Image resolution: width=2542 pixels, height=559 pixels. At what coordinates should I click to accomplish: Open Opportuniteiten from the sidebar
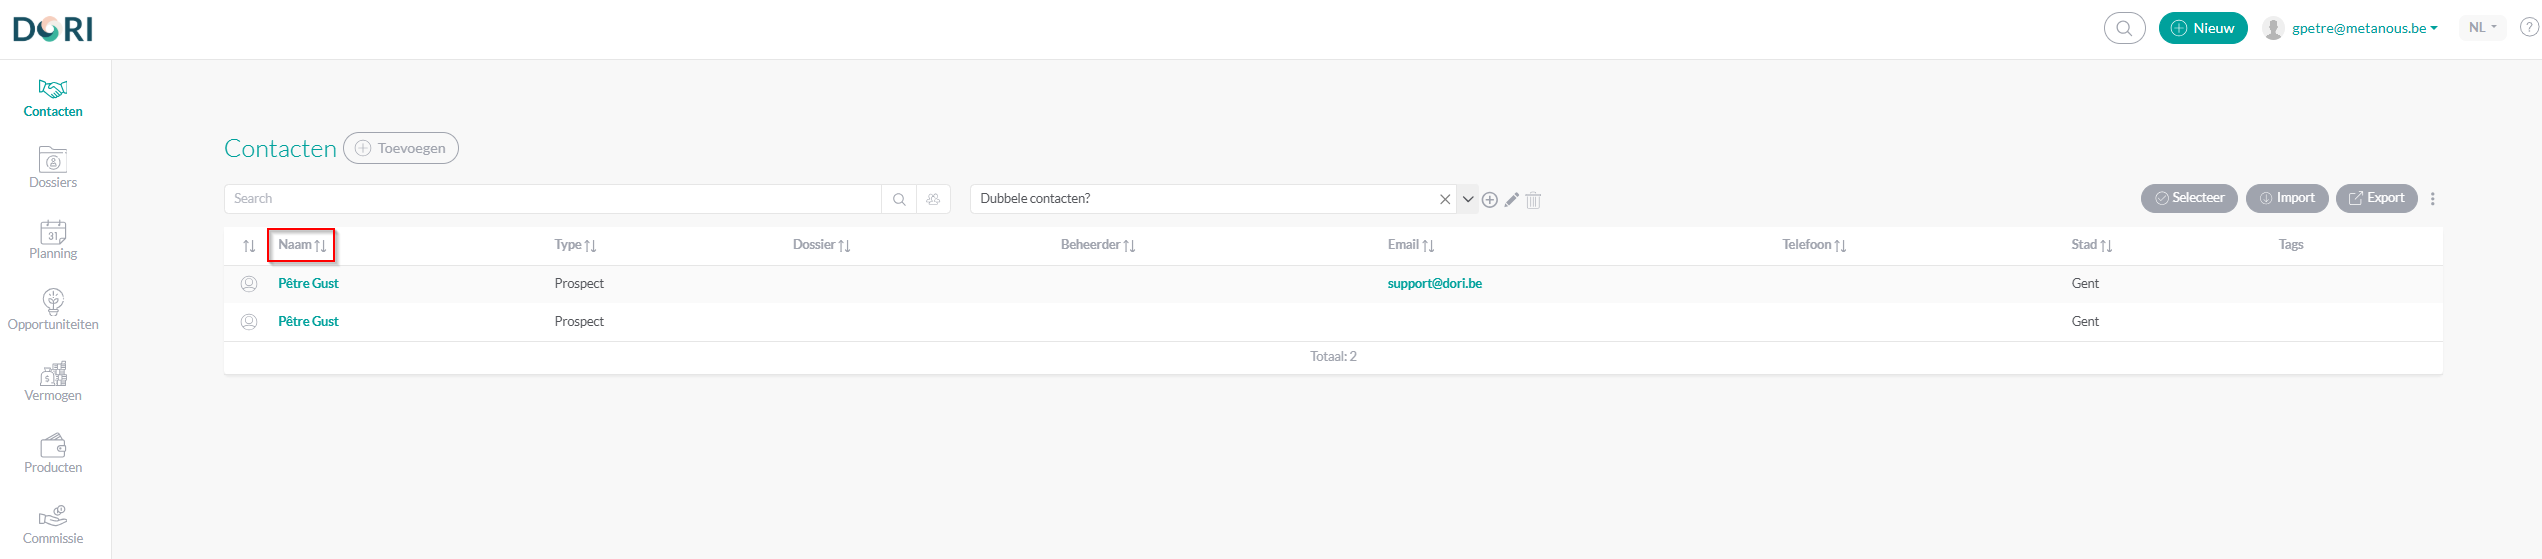[x=53, y=310]
